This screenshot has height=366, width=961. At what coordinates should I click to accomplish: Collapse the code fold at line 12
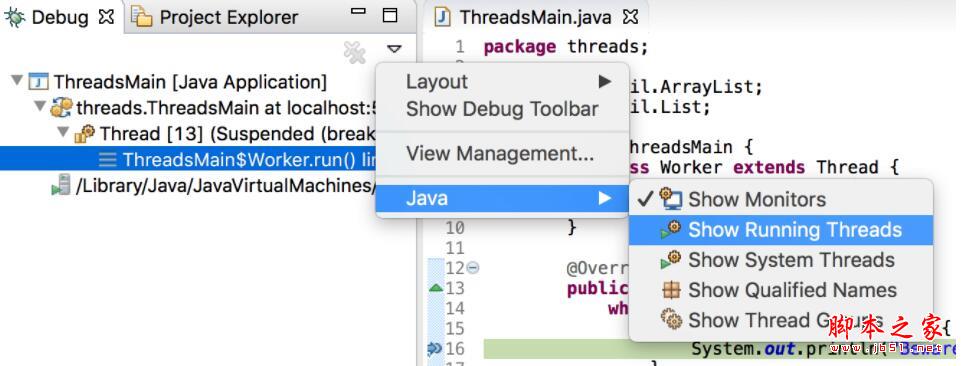pyautogui.click(x=473, y=268)
